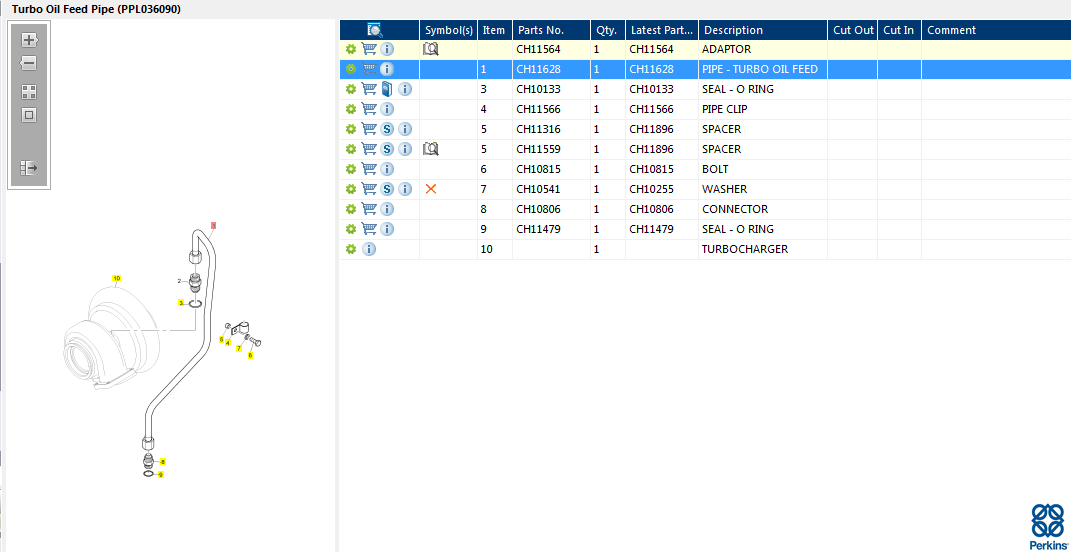Sort by the Latest Part column header
This screenshot has height=552, width=1071.
pos(662,30)
